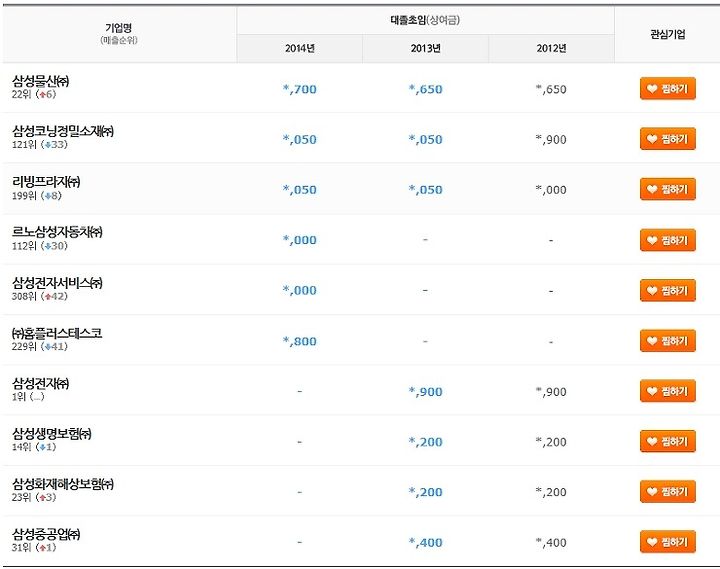Click 2014 salary *,700 for 삼성물산㈜
The image size is (720, 569).
(x=299, y=89)
